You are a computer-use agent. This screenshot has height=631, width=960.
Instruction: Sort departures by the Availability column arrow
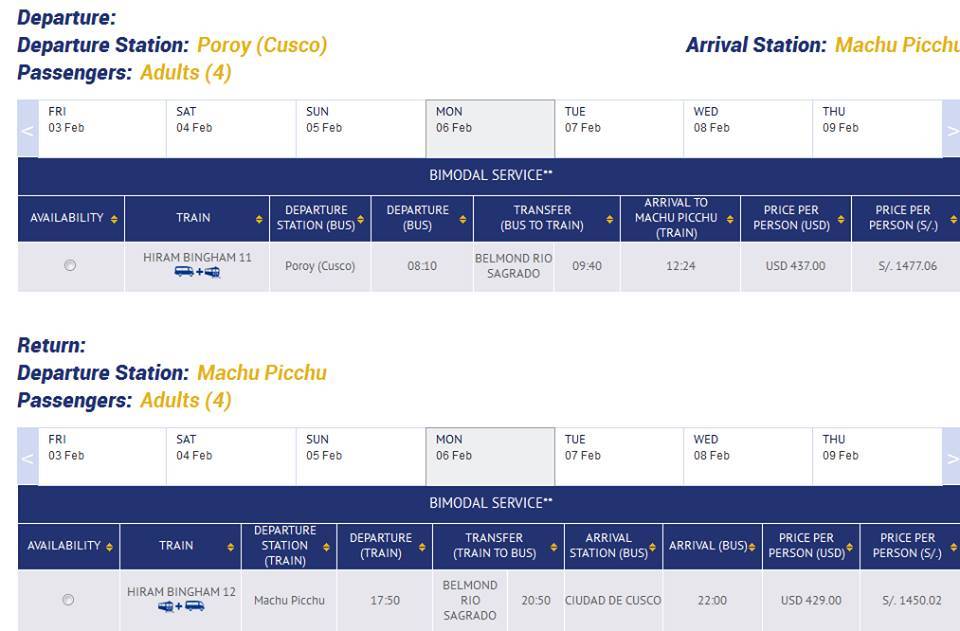pos(114,218)
